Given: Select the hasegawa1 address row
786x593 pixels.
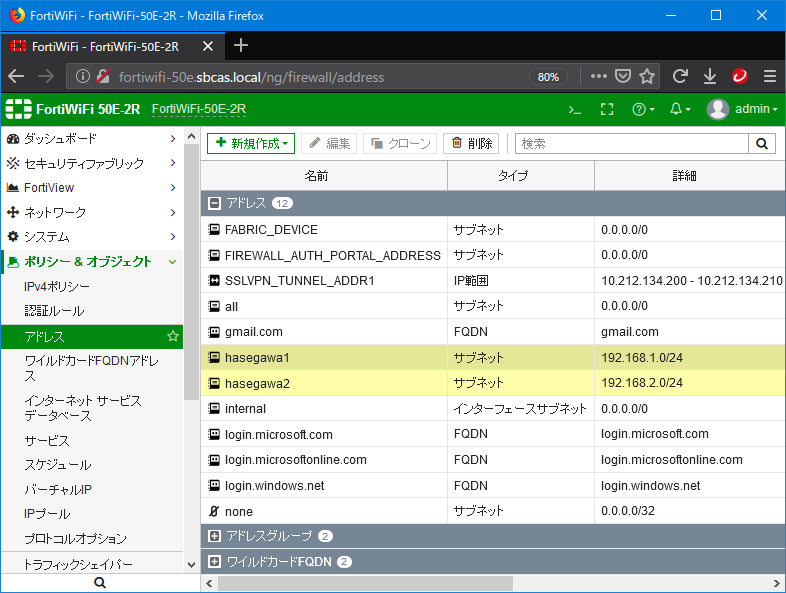Looking at the screenshot, I should (x=493, y=357).
